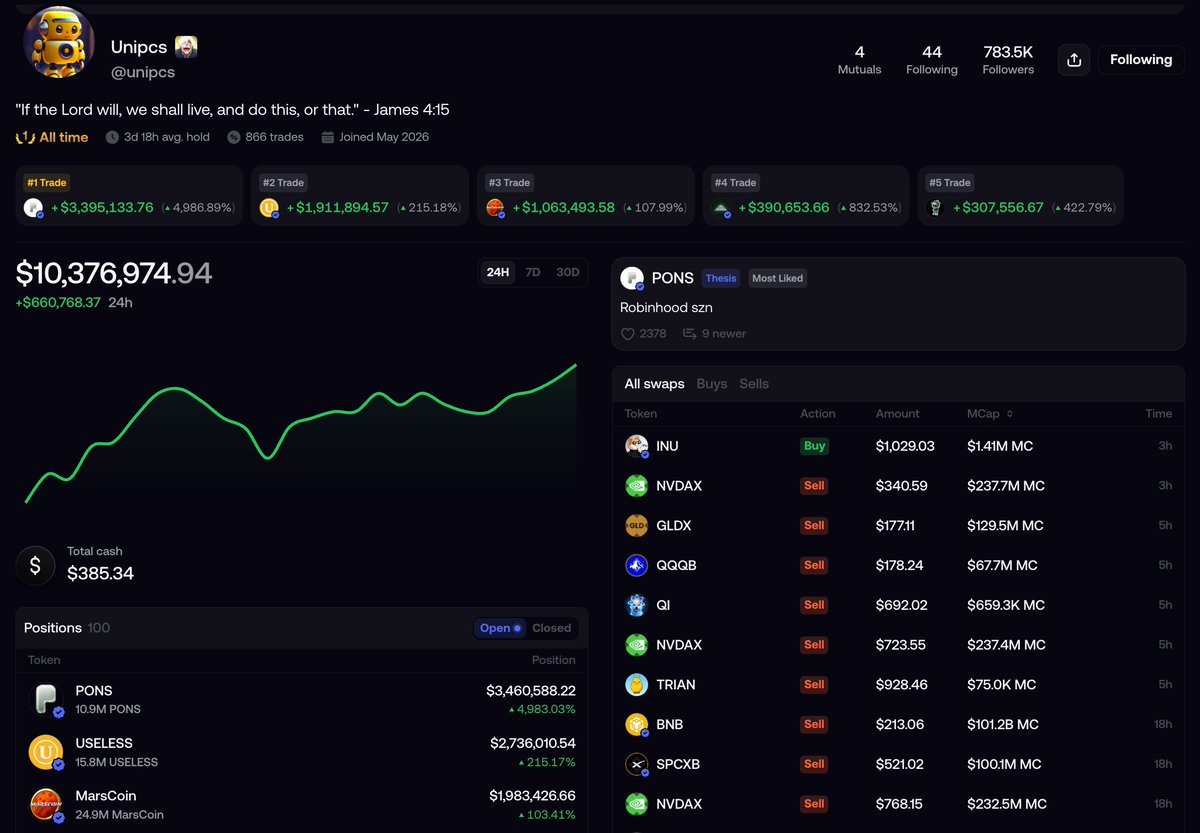Show the Sells tab

pyautogui.click(x=754, y=384)
